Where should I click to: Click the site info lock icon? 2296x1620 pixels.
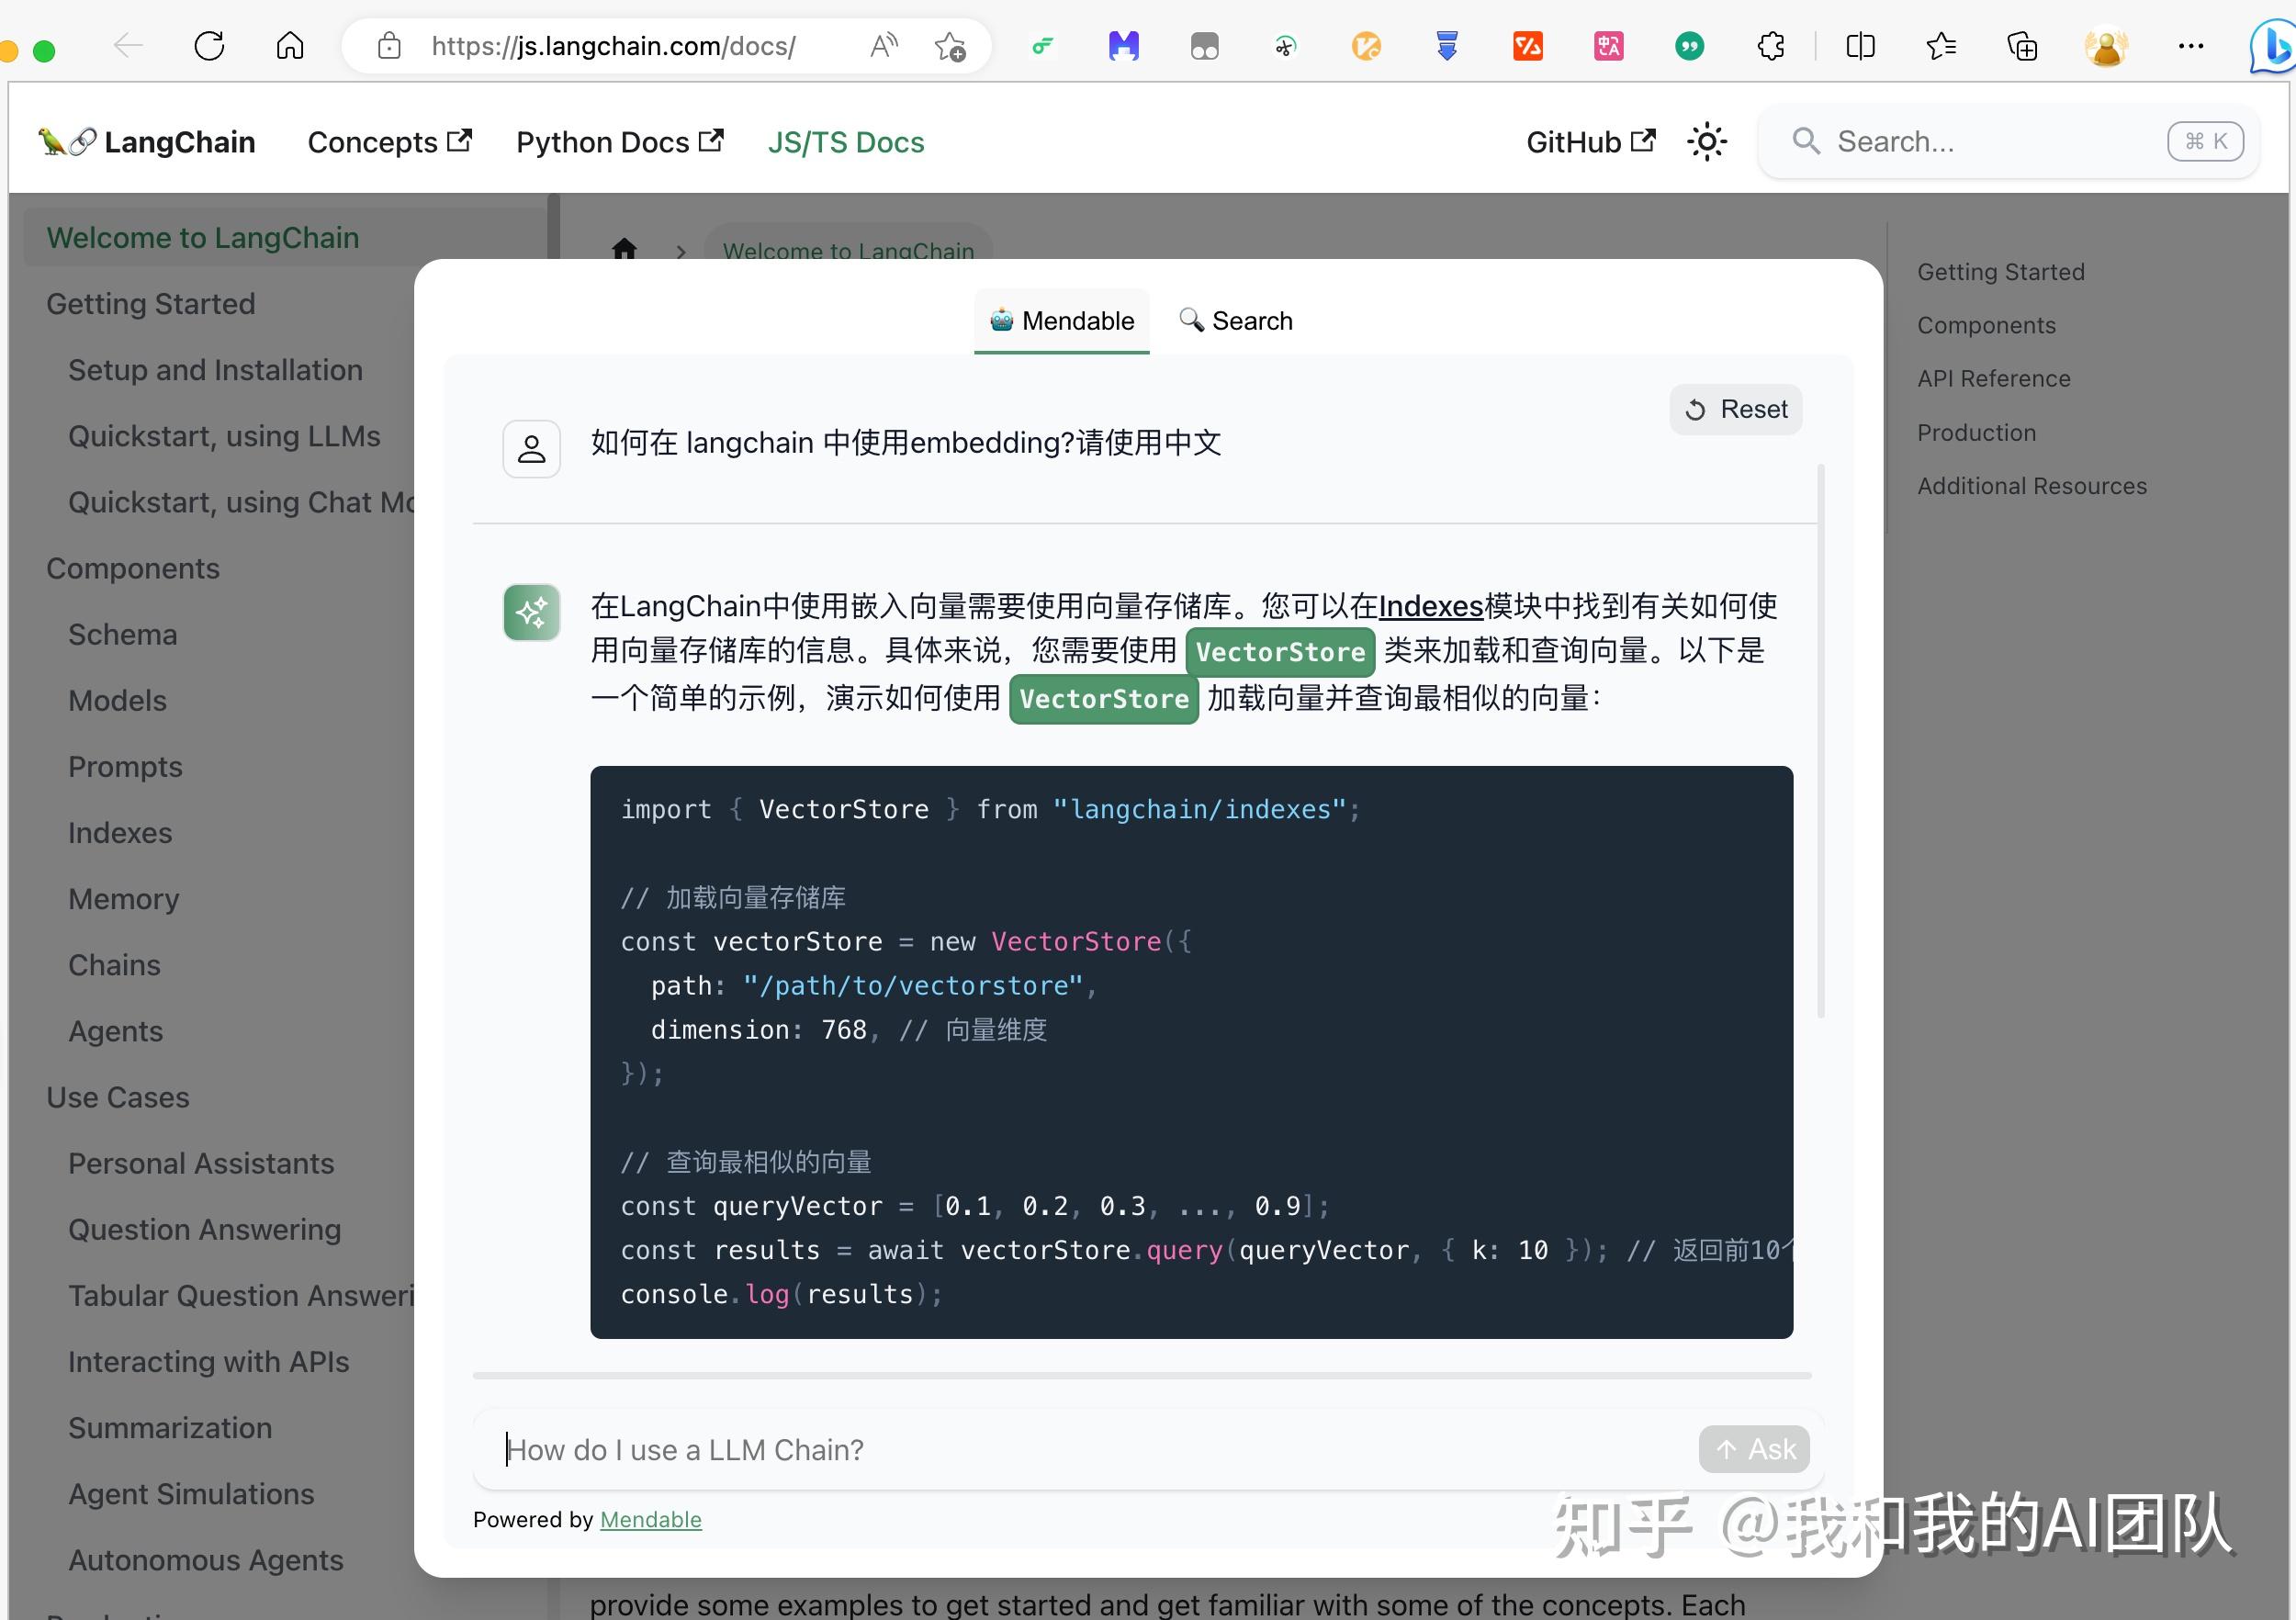tap(389, 46)
